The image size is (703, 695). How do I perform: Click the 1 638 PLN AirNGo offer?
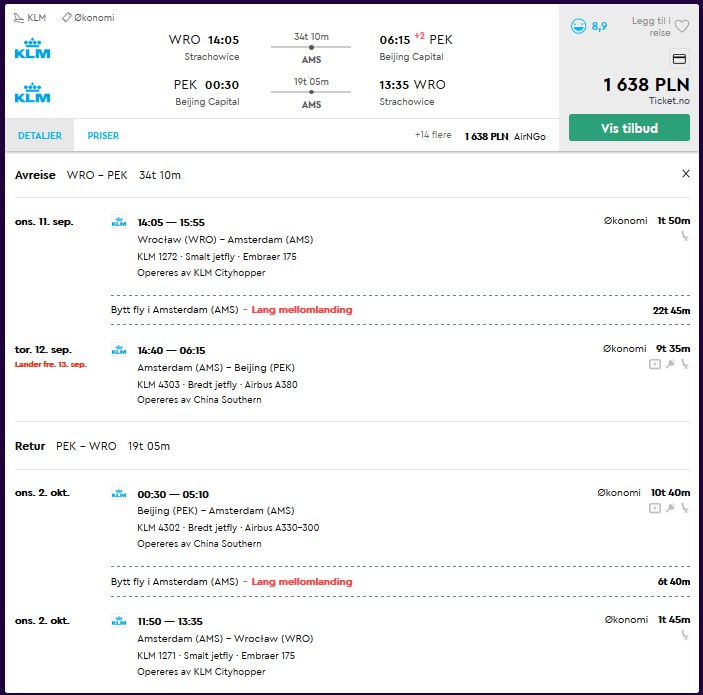coord(505,136)
